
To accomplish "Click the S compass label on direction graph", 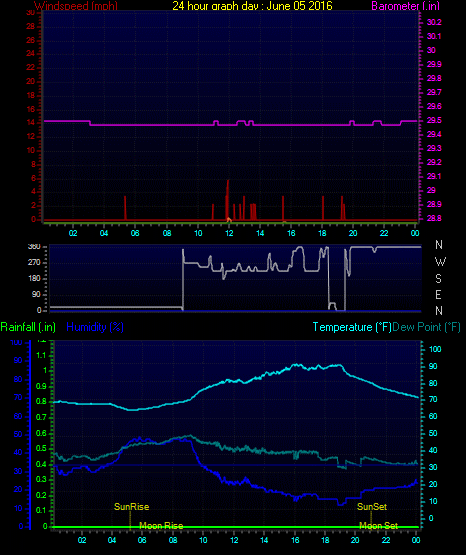I will [x=438, y=279].
